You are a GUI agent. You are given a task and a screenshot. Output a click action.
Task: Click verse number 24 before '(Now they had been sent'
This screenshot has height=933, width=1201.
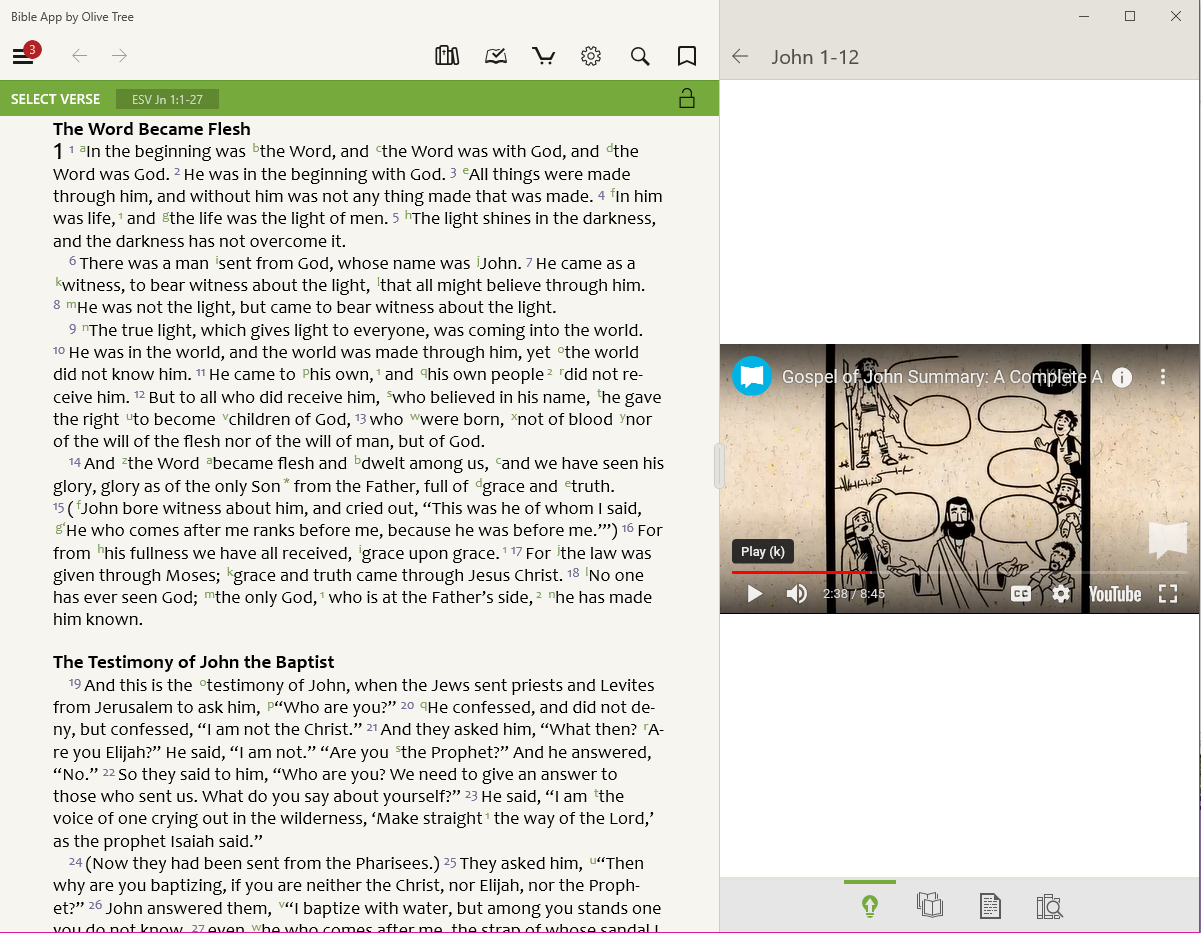[75, 862]
